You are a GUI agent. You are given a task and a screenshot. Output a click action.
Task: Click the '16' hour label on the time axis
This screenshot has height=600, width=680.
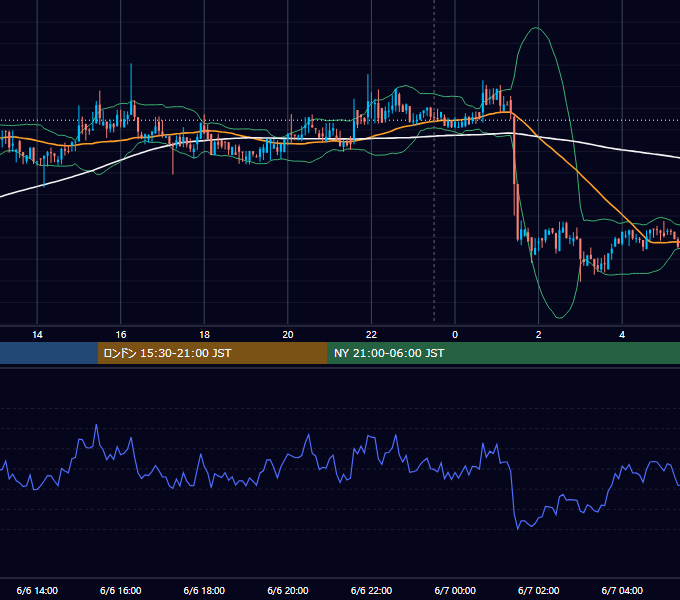point(121,335)
